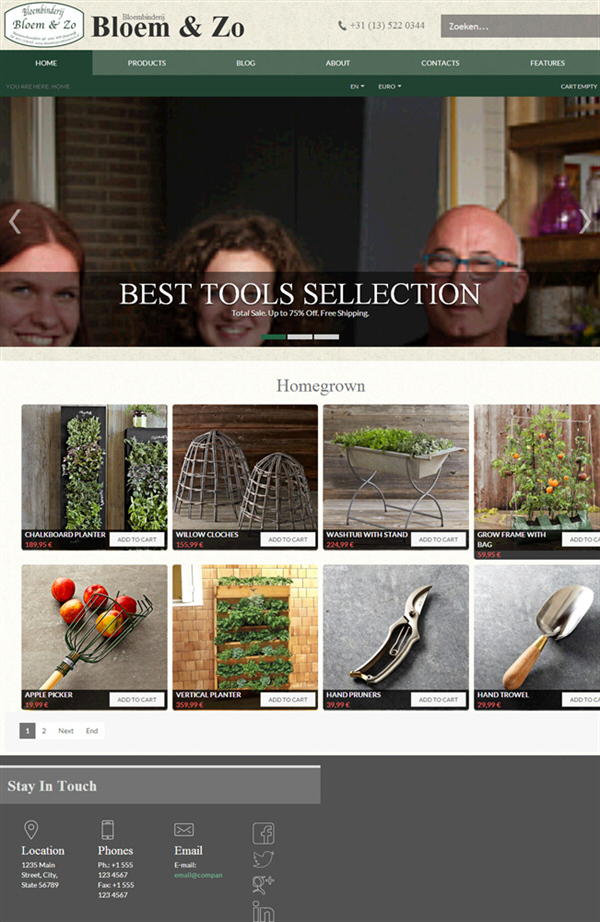Open the Google Plus icon
The height and width of the screenshot is (922, 600).
tap(263, 884)
